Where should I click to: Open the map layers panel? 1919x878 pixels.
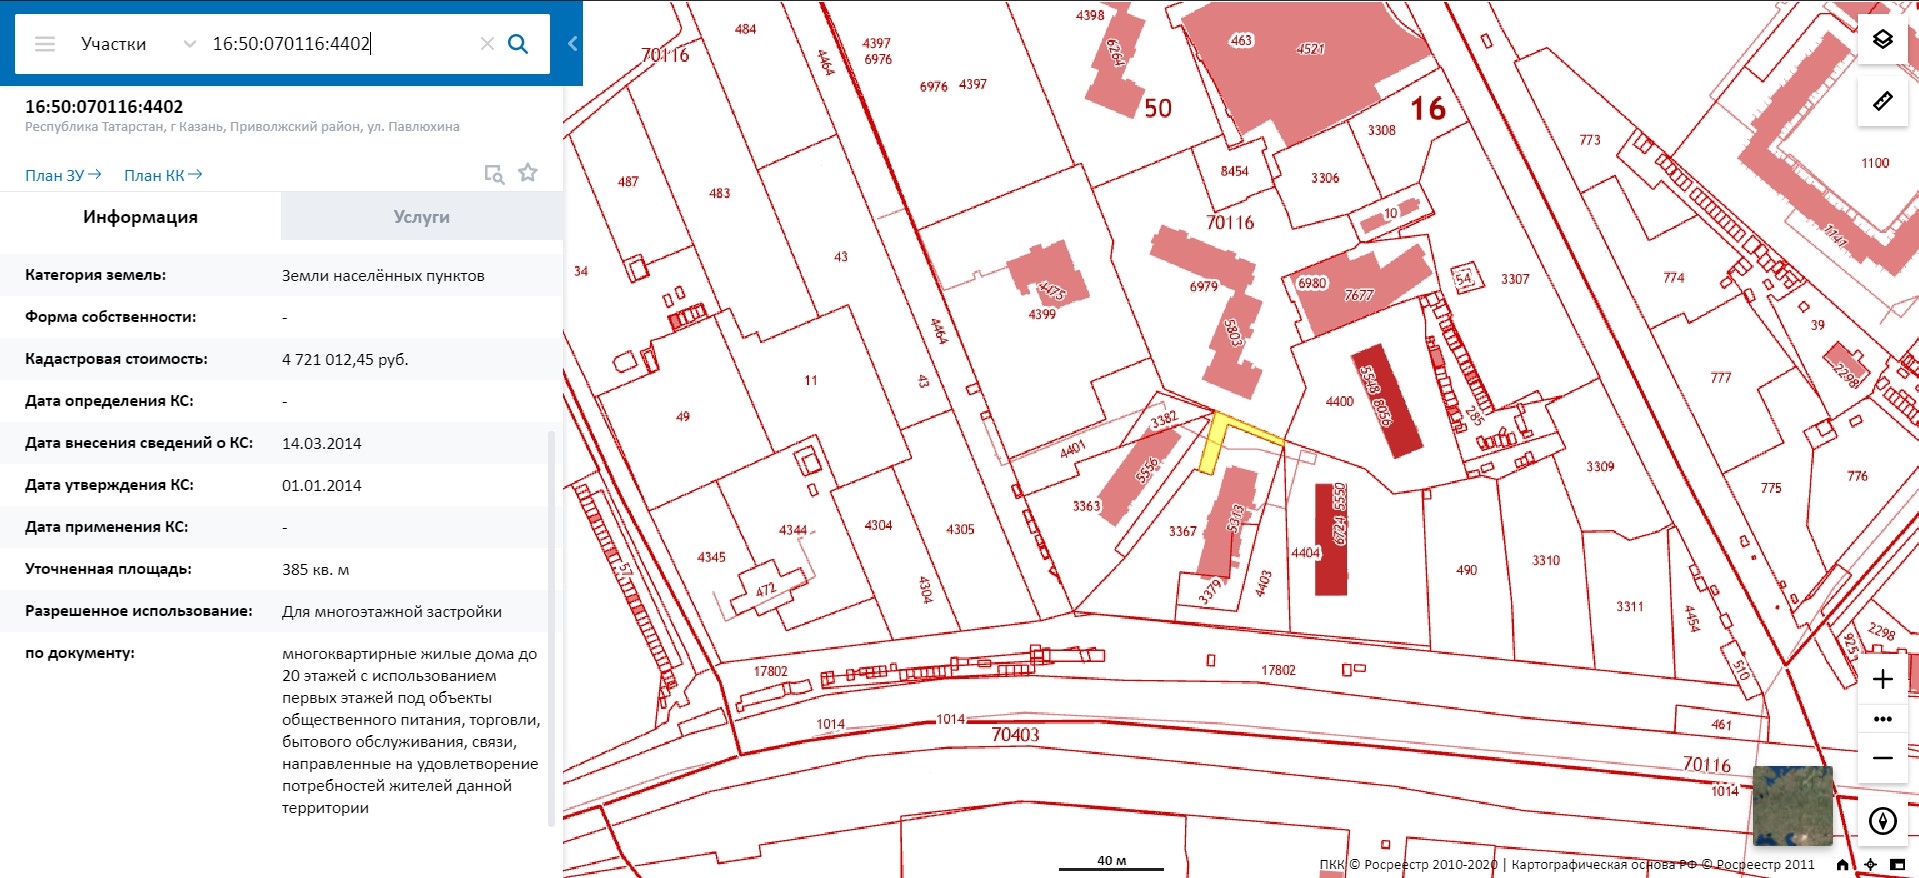pyautogui.click(x=1882, y=40)
